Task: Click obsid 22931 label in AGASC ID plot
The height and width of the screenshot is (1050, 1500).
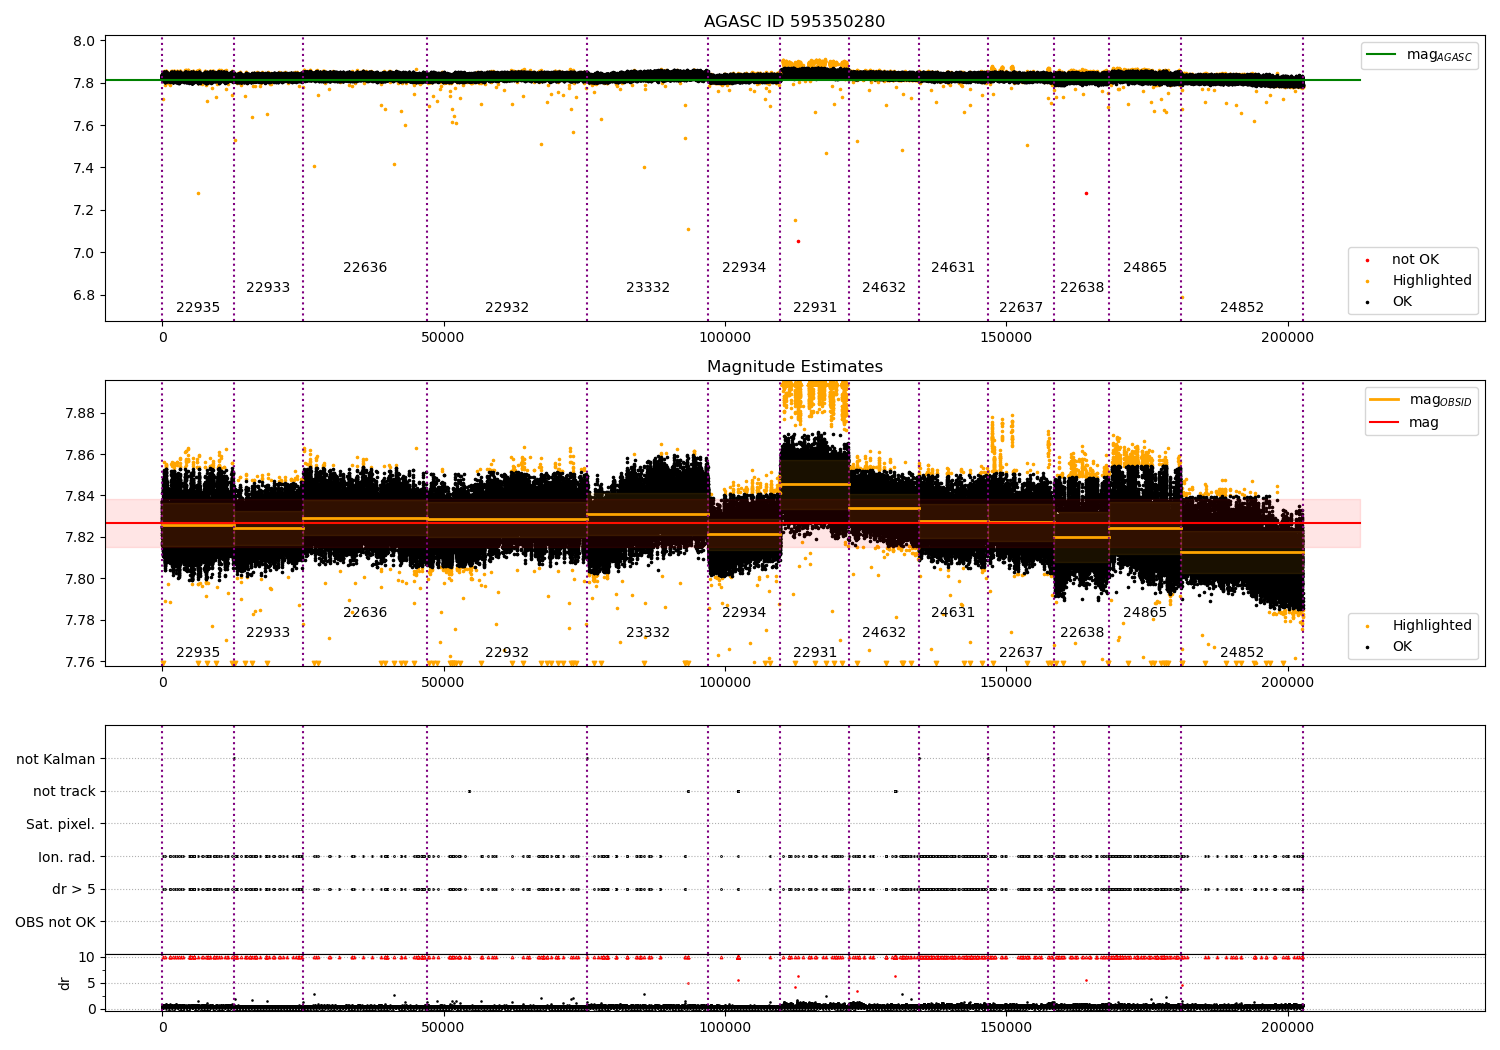Action: pyautogui.click(x=815, y=307)
